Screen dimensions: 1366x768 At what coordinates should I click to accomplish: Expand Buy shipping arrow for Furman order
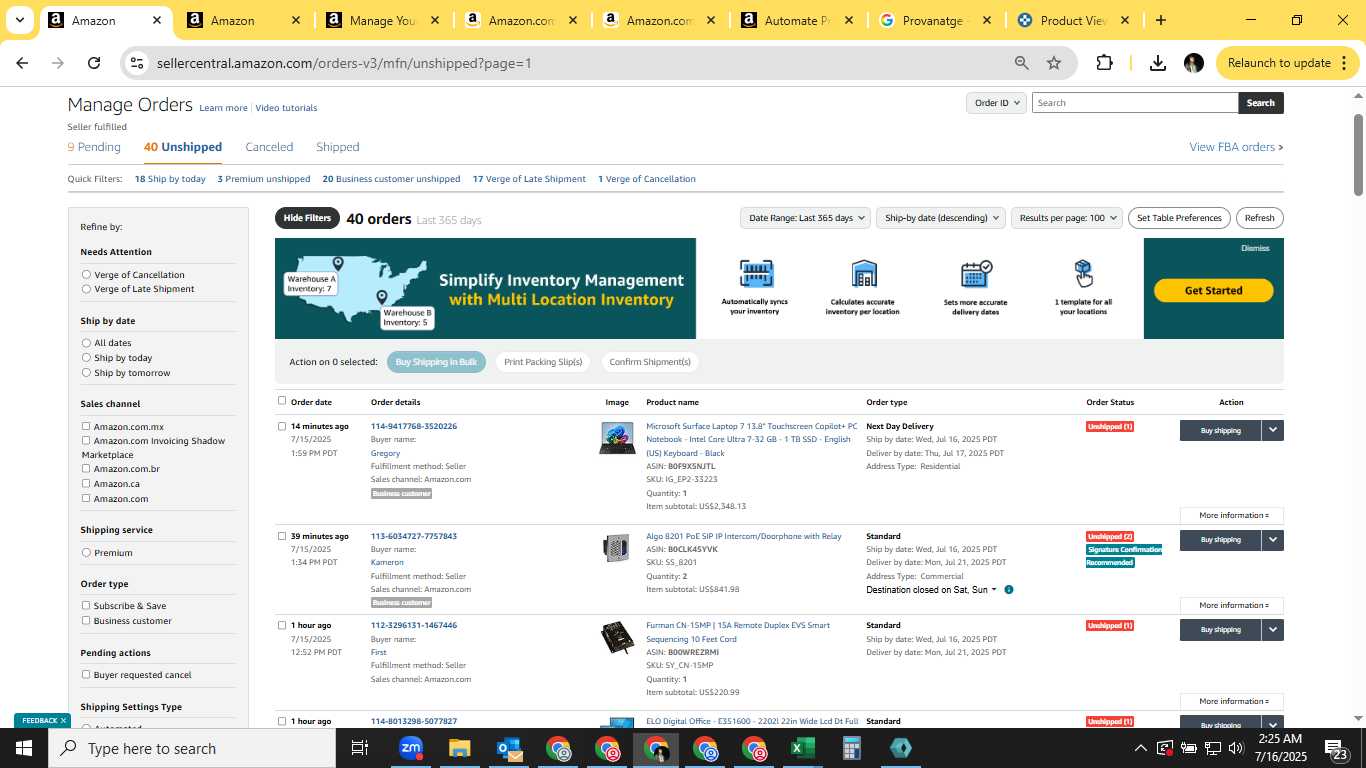(1273, 630)
